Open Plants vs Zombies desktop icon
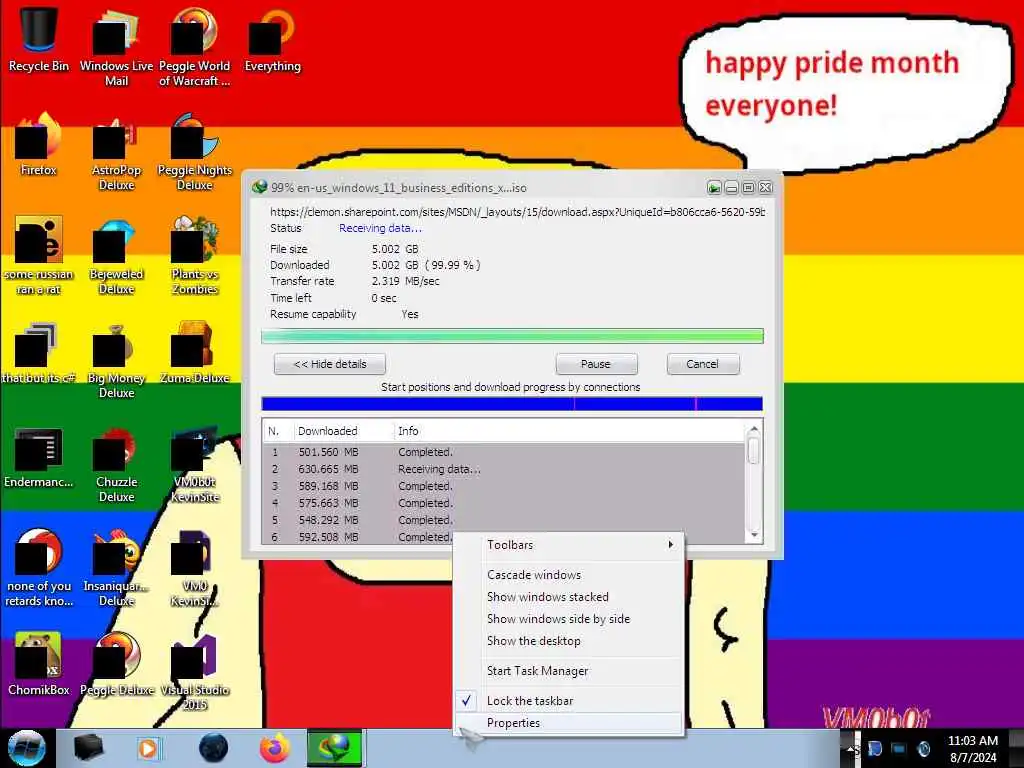The width and height of the screenshot is (1024, 768). [194, 255]
